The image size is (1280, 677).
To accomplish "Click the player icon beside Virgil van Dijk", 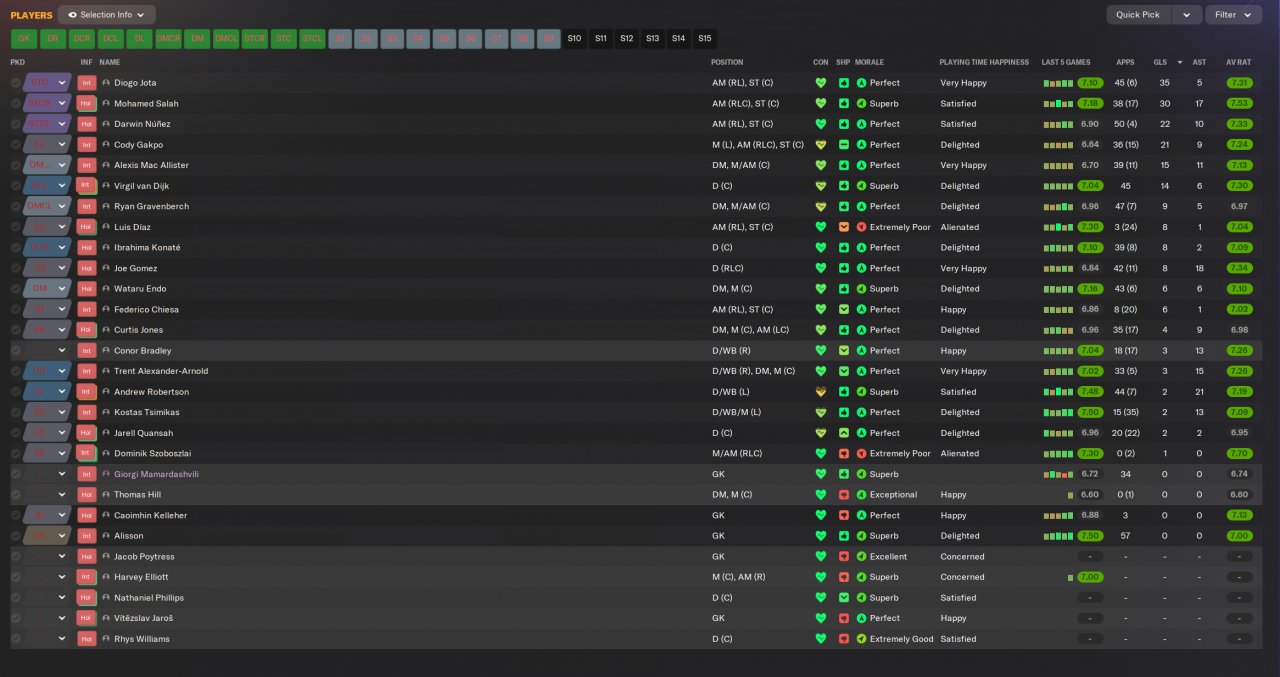I will pos(106,186).
